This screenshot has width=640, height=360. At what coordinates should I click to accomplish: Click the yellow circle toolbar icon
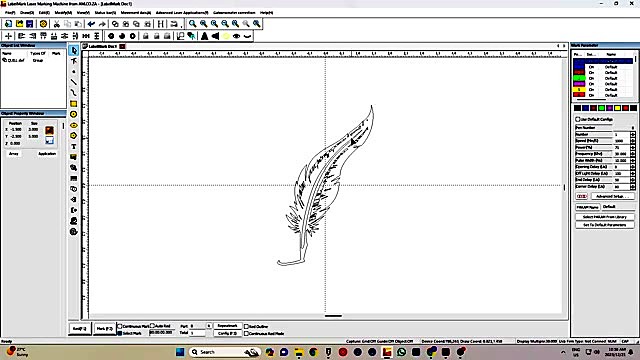click(x=226, y=36)
